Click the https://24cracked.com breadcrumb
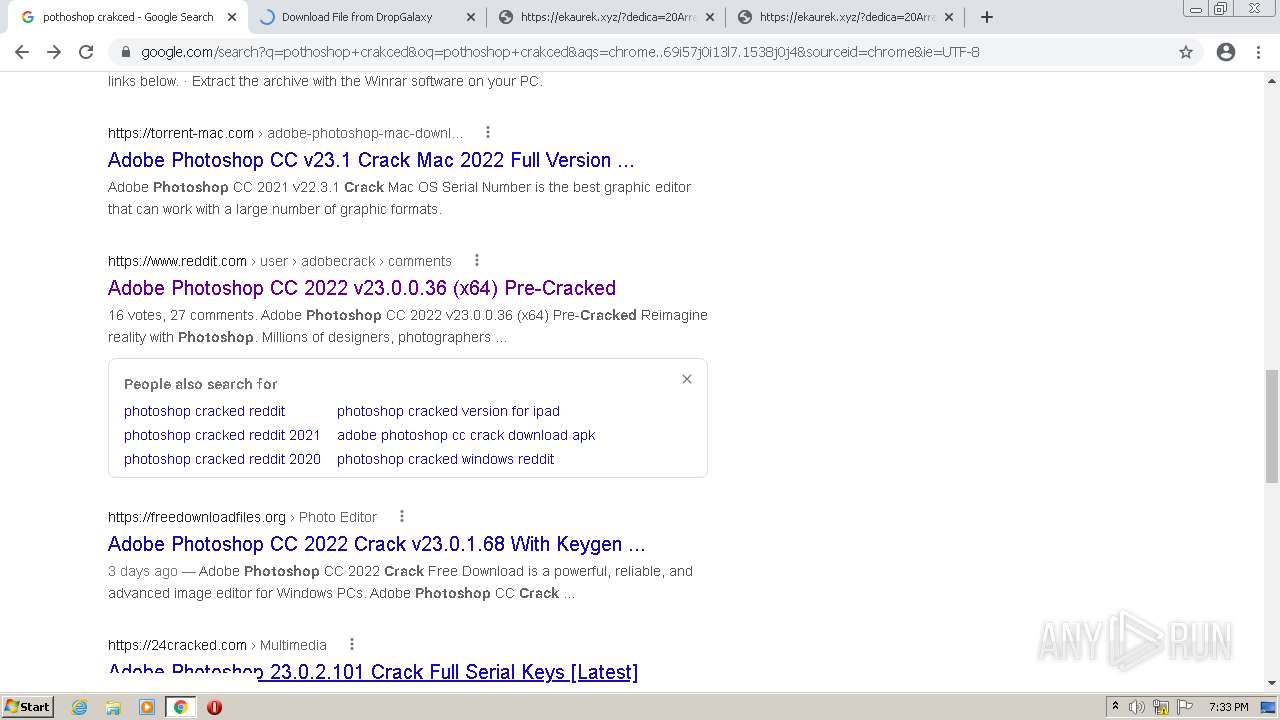 click(177, 645)
